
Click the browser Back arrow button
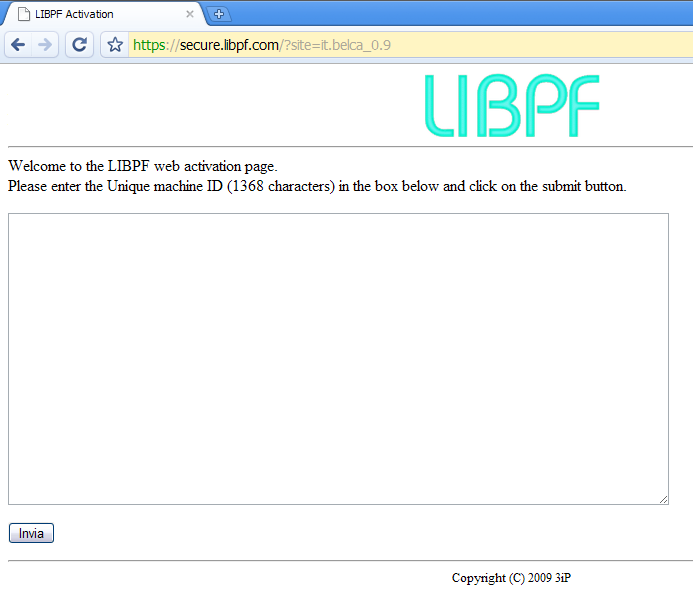[18, 45]
